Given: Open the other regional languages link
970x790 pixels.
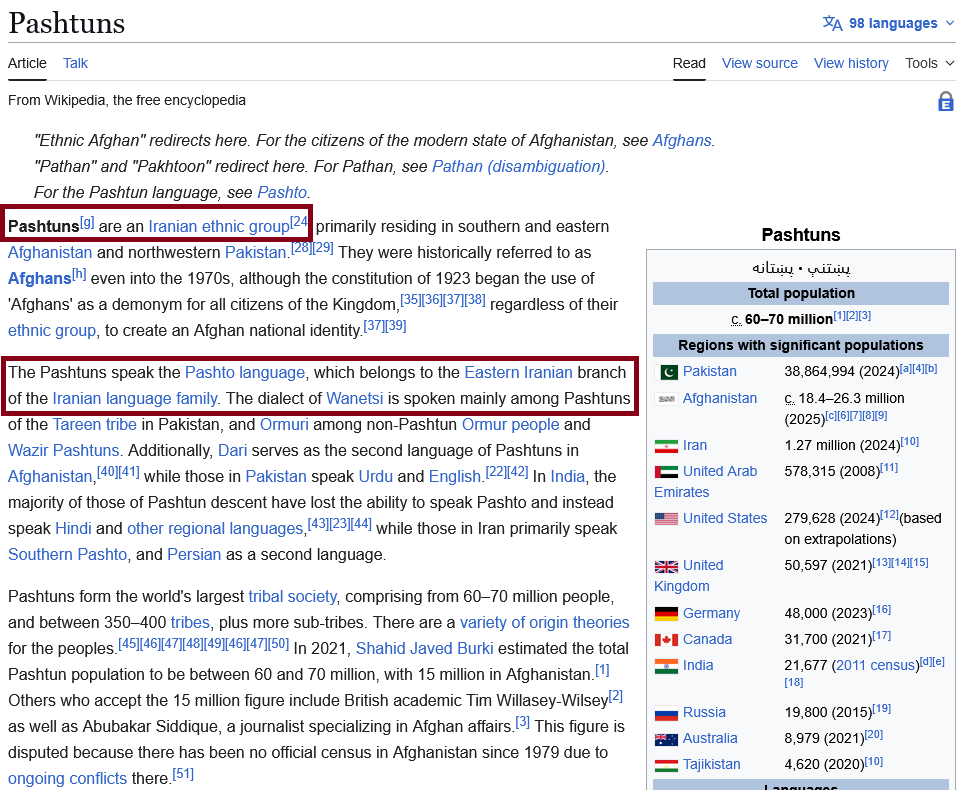Looking at the screenshot, I should click(x=215, y=528).
